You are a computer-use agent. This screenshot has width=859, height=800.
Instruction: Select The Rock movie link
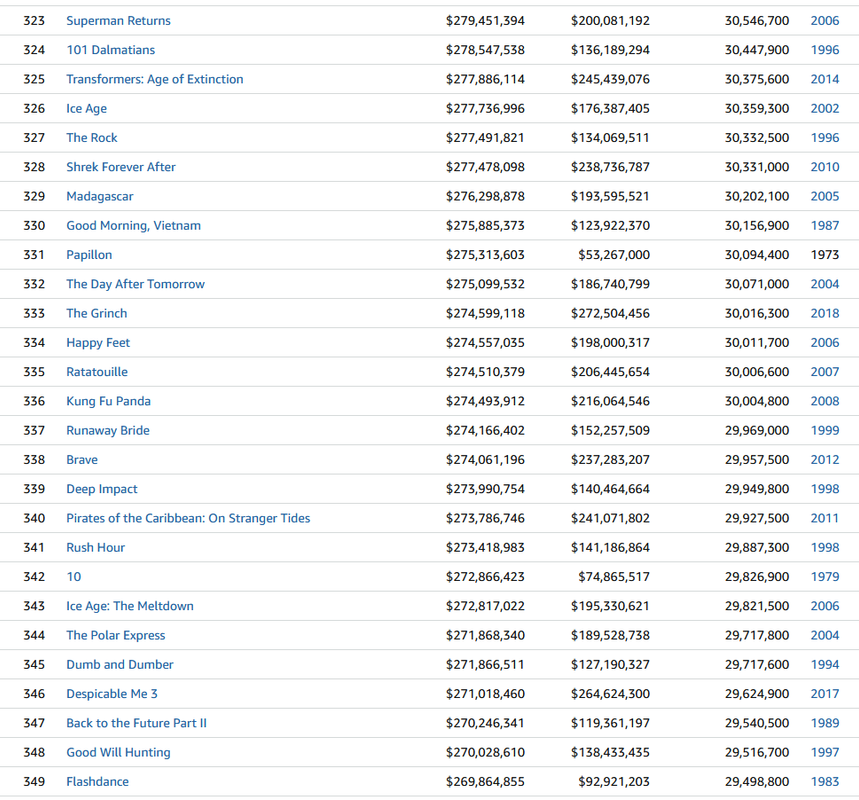(x=91, y=138)
